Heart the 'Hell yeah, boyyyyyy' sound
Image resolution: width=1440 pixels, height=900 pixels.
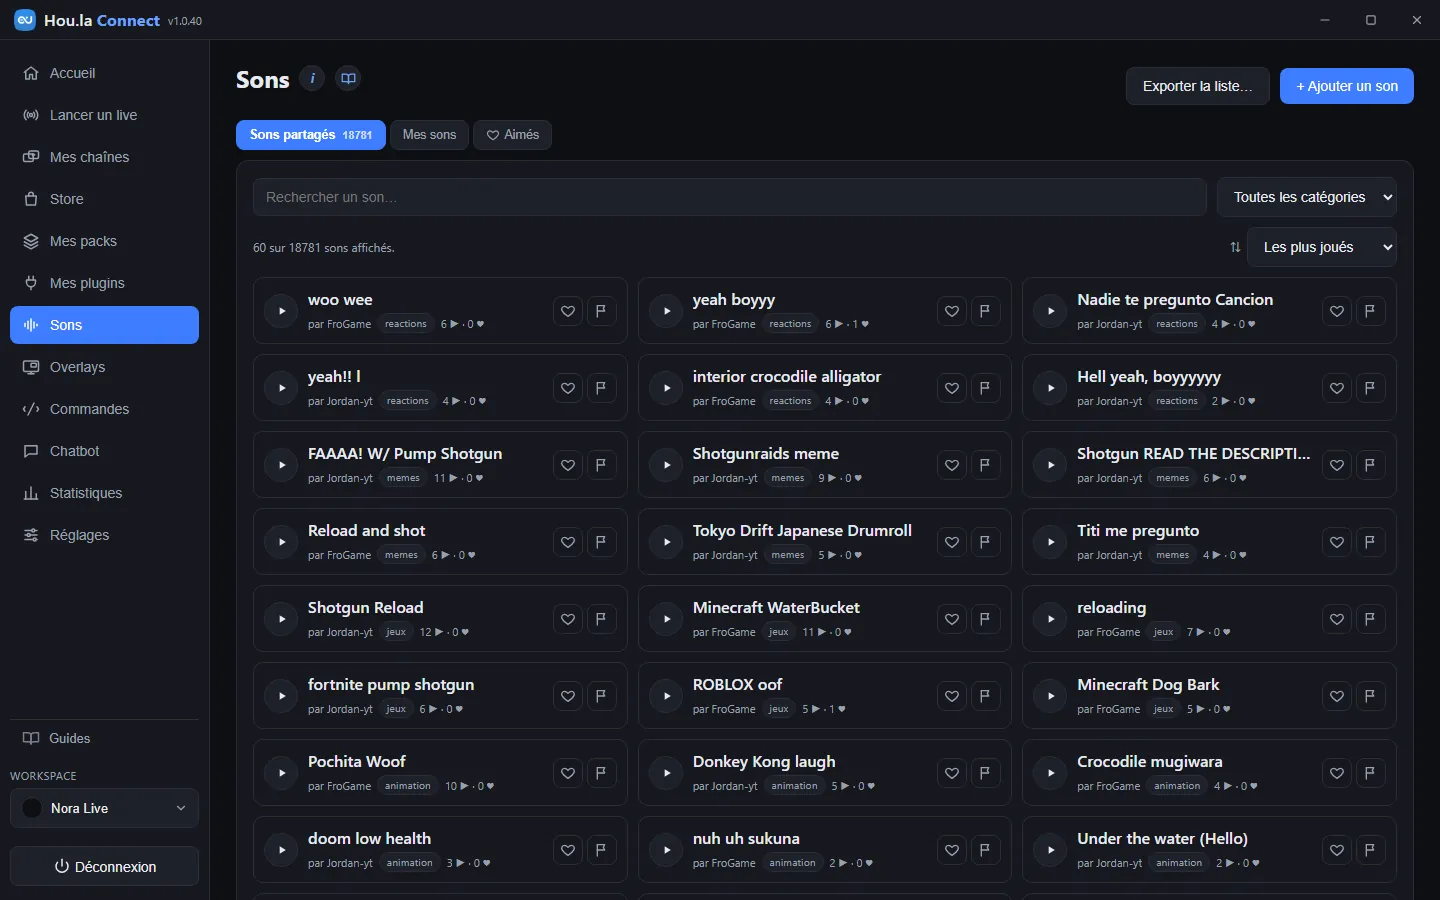click(1337, 388)
